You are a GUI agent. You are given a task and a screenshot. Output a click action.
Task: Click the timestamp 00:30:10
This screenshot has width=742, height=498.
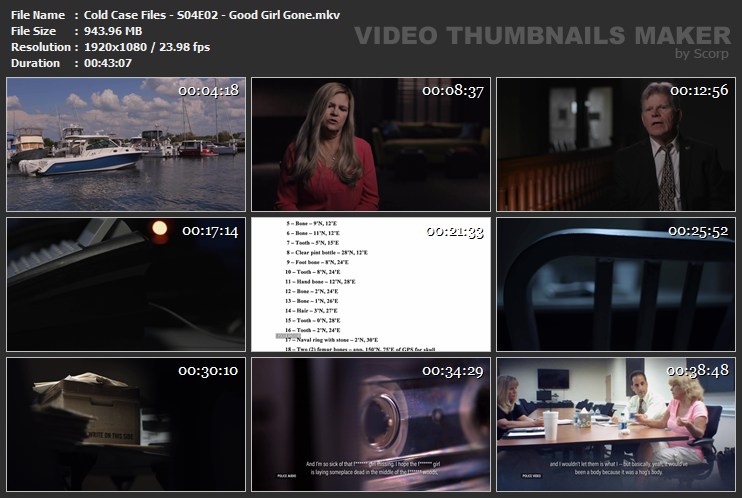[x=208, y=371]
